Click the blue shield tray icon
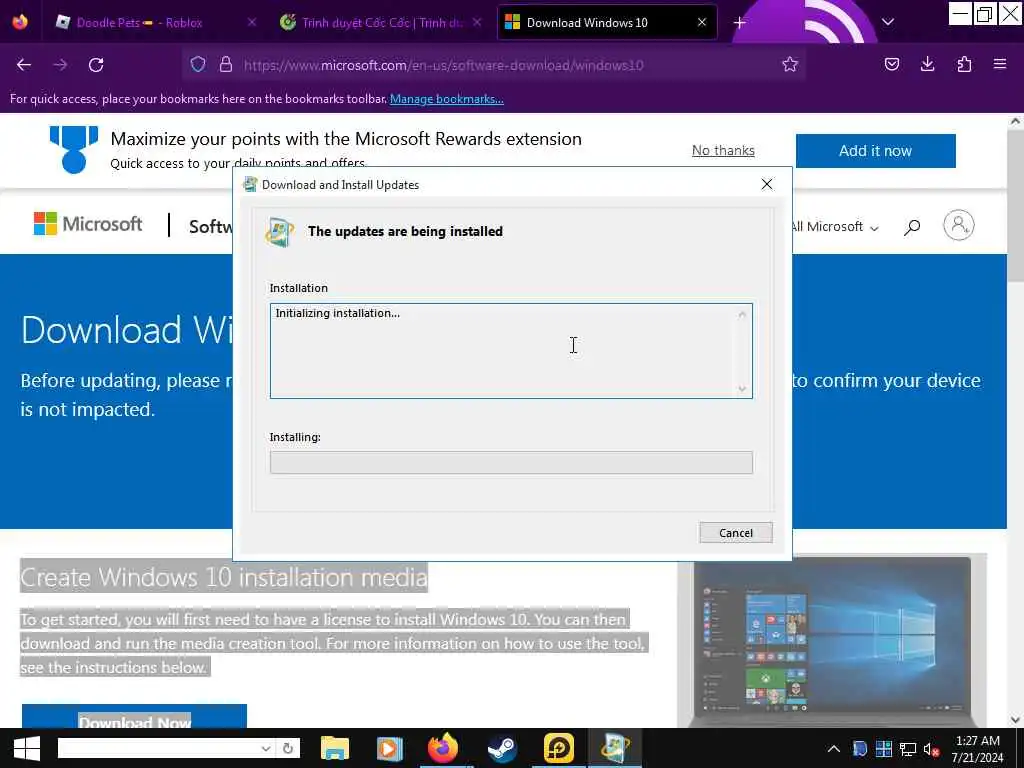 pos(859,748)
